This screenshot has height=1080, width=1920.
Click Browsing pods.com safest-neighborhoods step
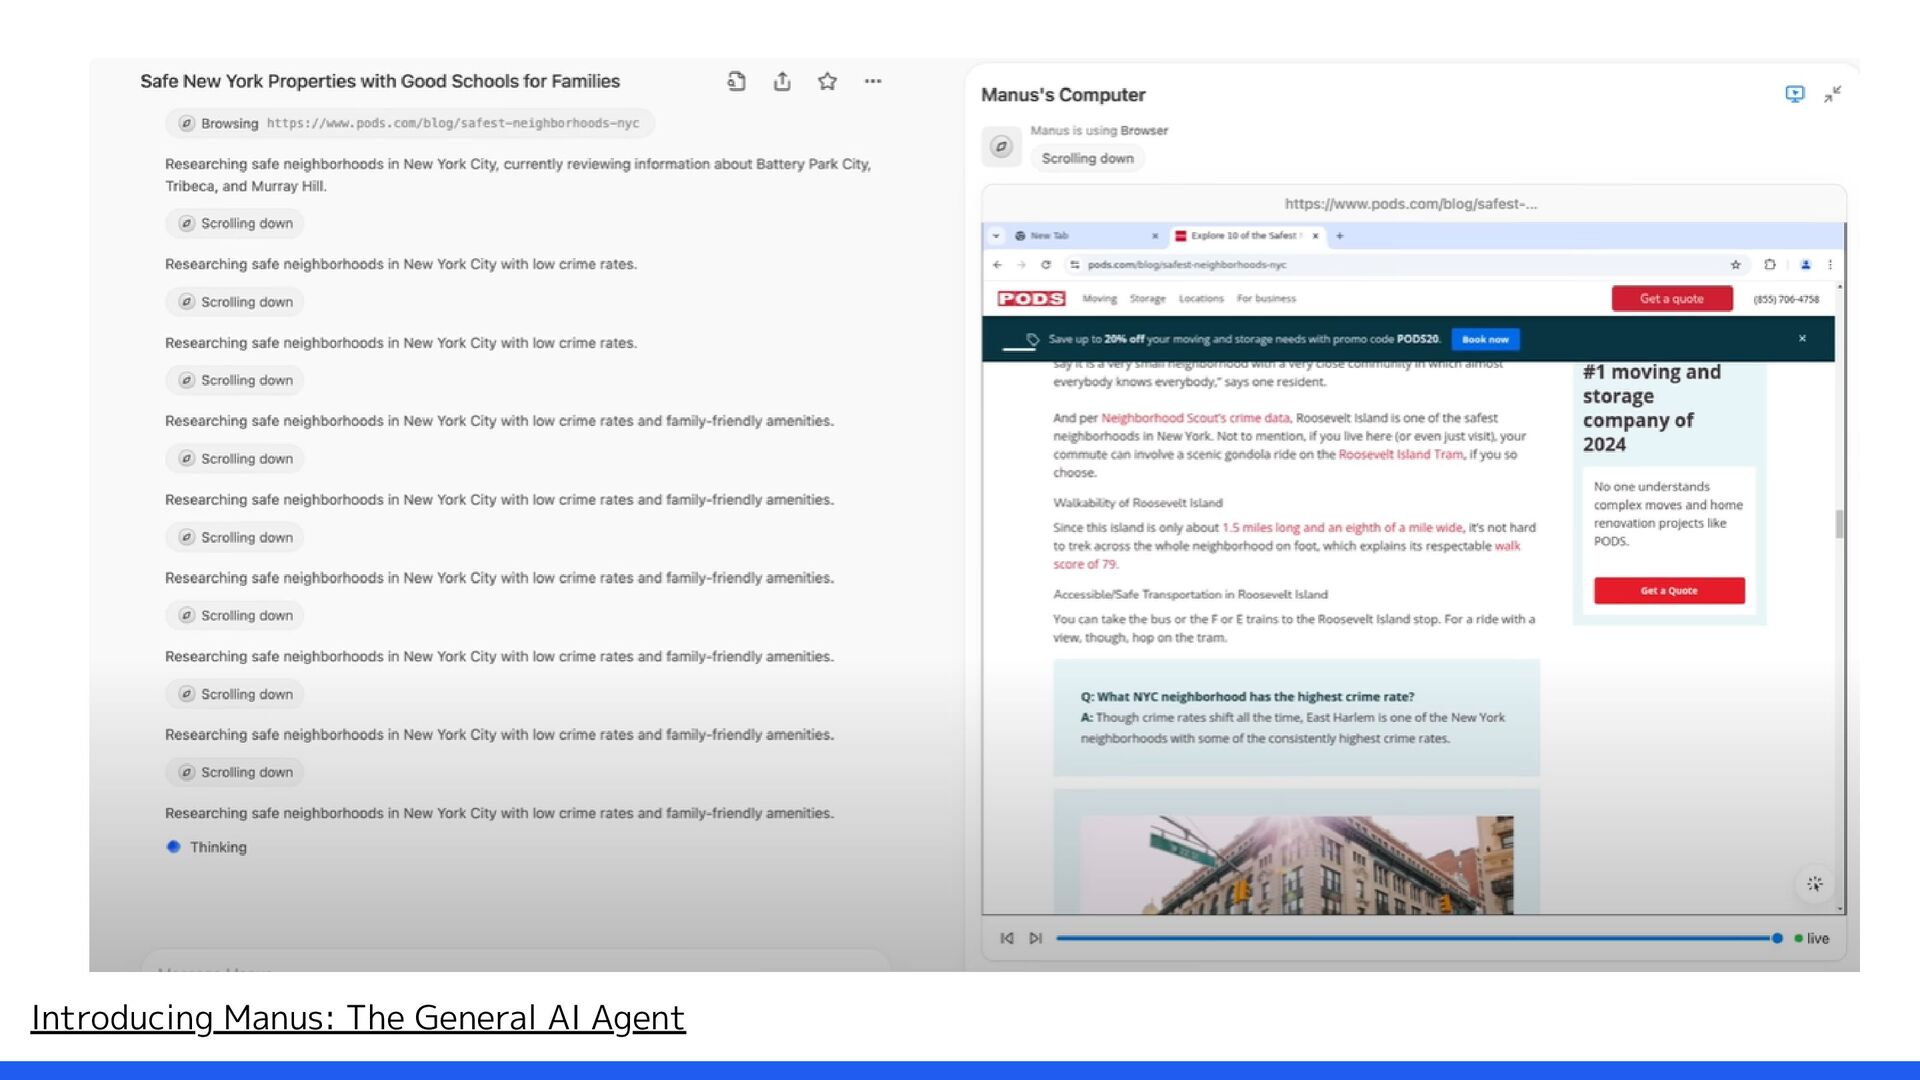tap(410, 123)
